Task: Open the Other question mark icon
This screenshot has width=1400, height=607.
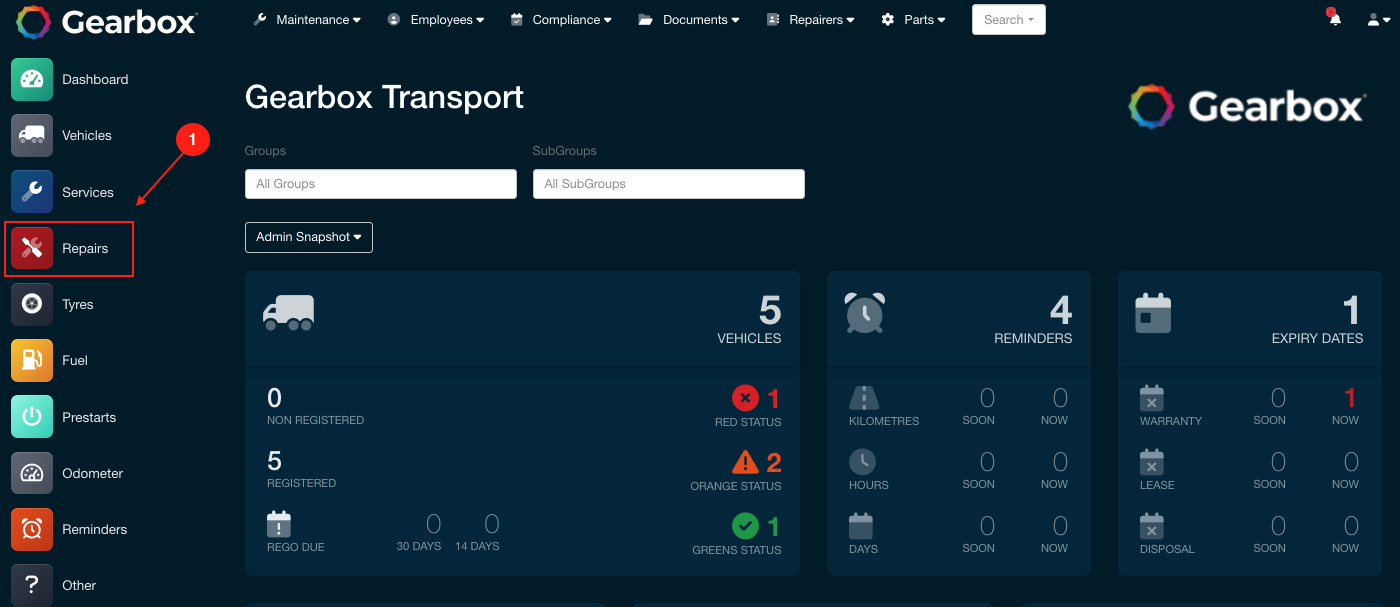Action: [x=32, y=585]
